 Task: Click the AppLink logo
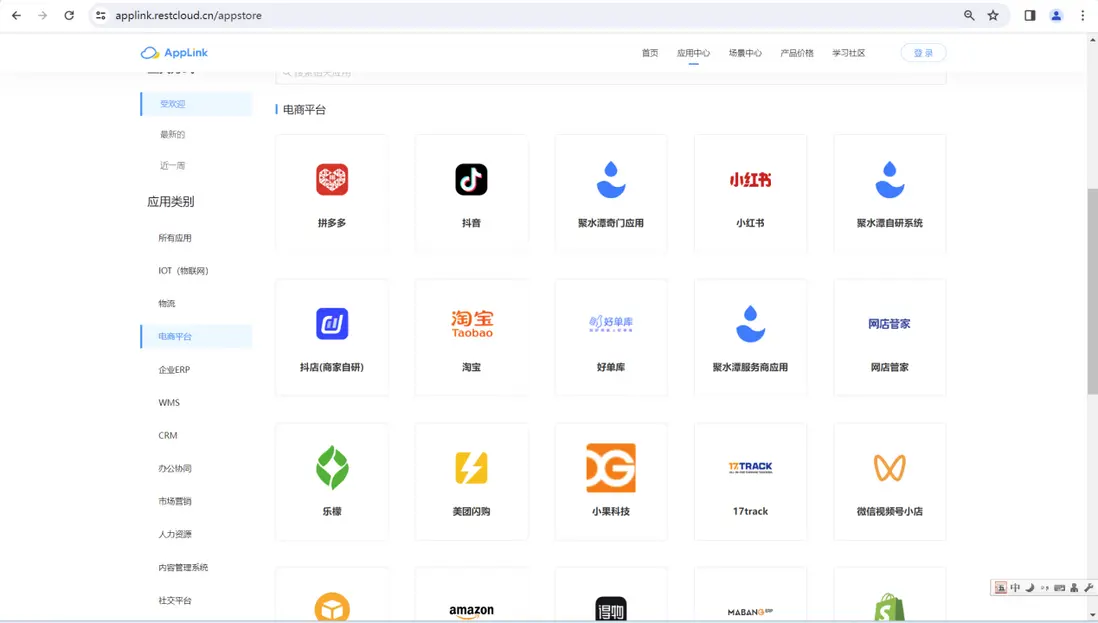[174, 52]
